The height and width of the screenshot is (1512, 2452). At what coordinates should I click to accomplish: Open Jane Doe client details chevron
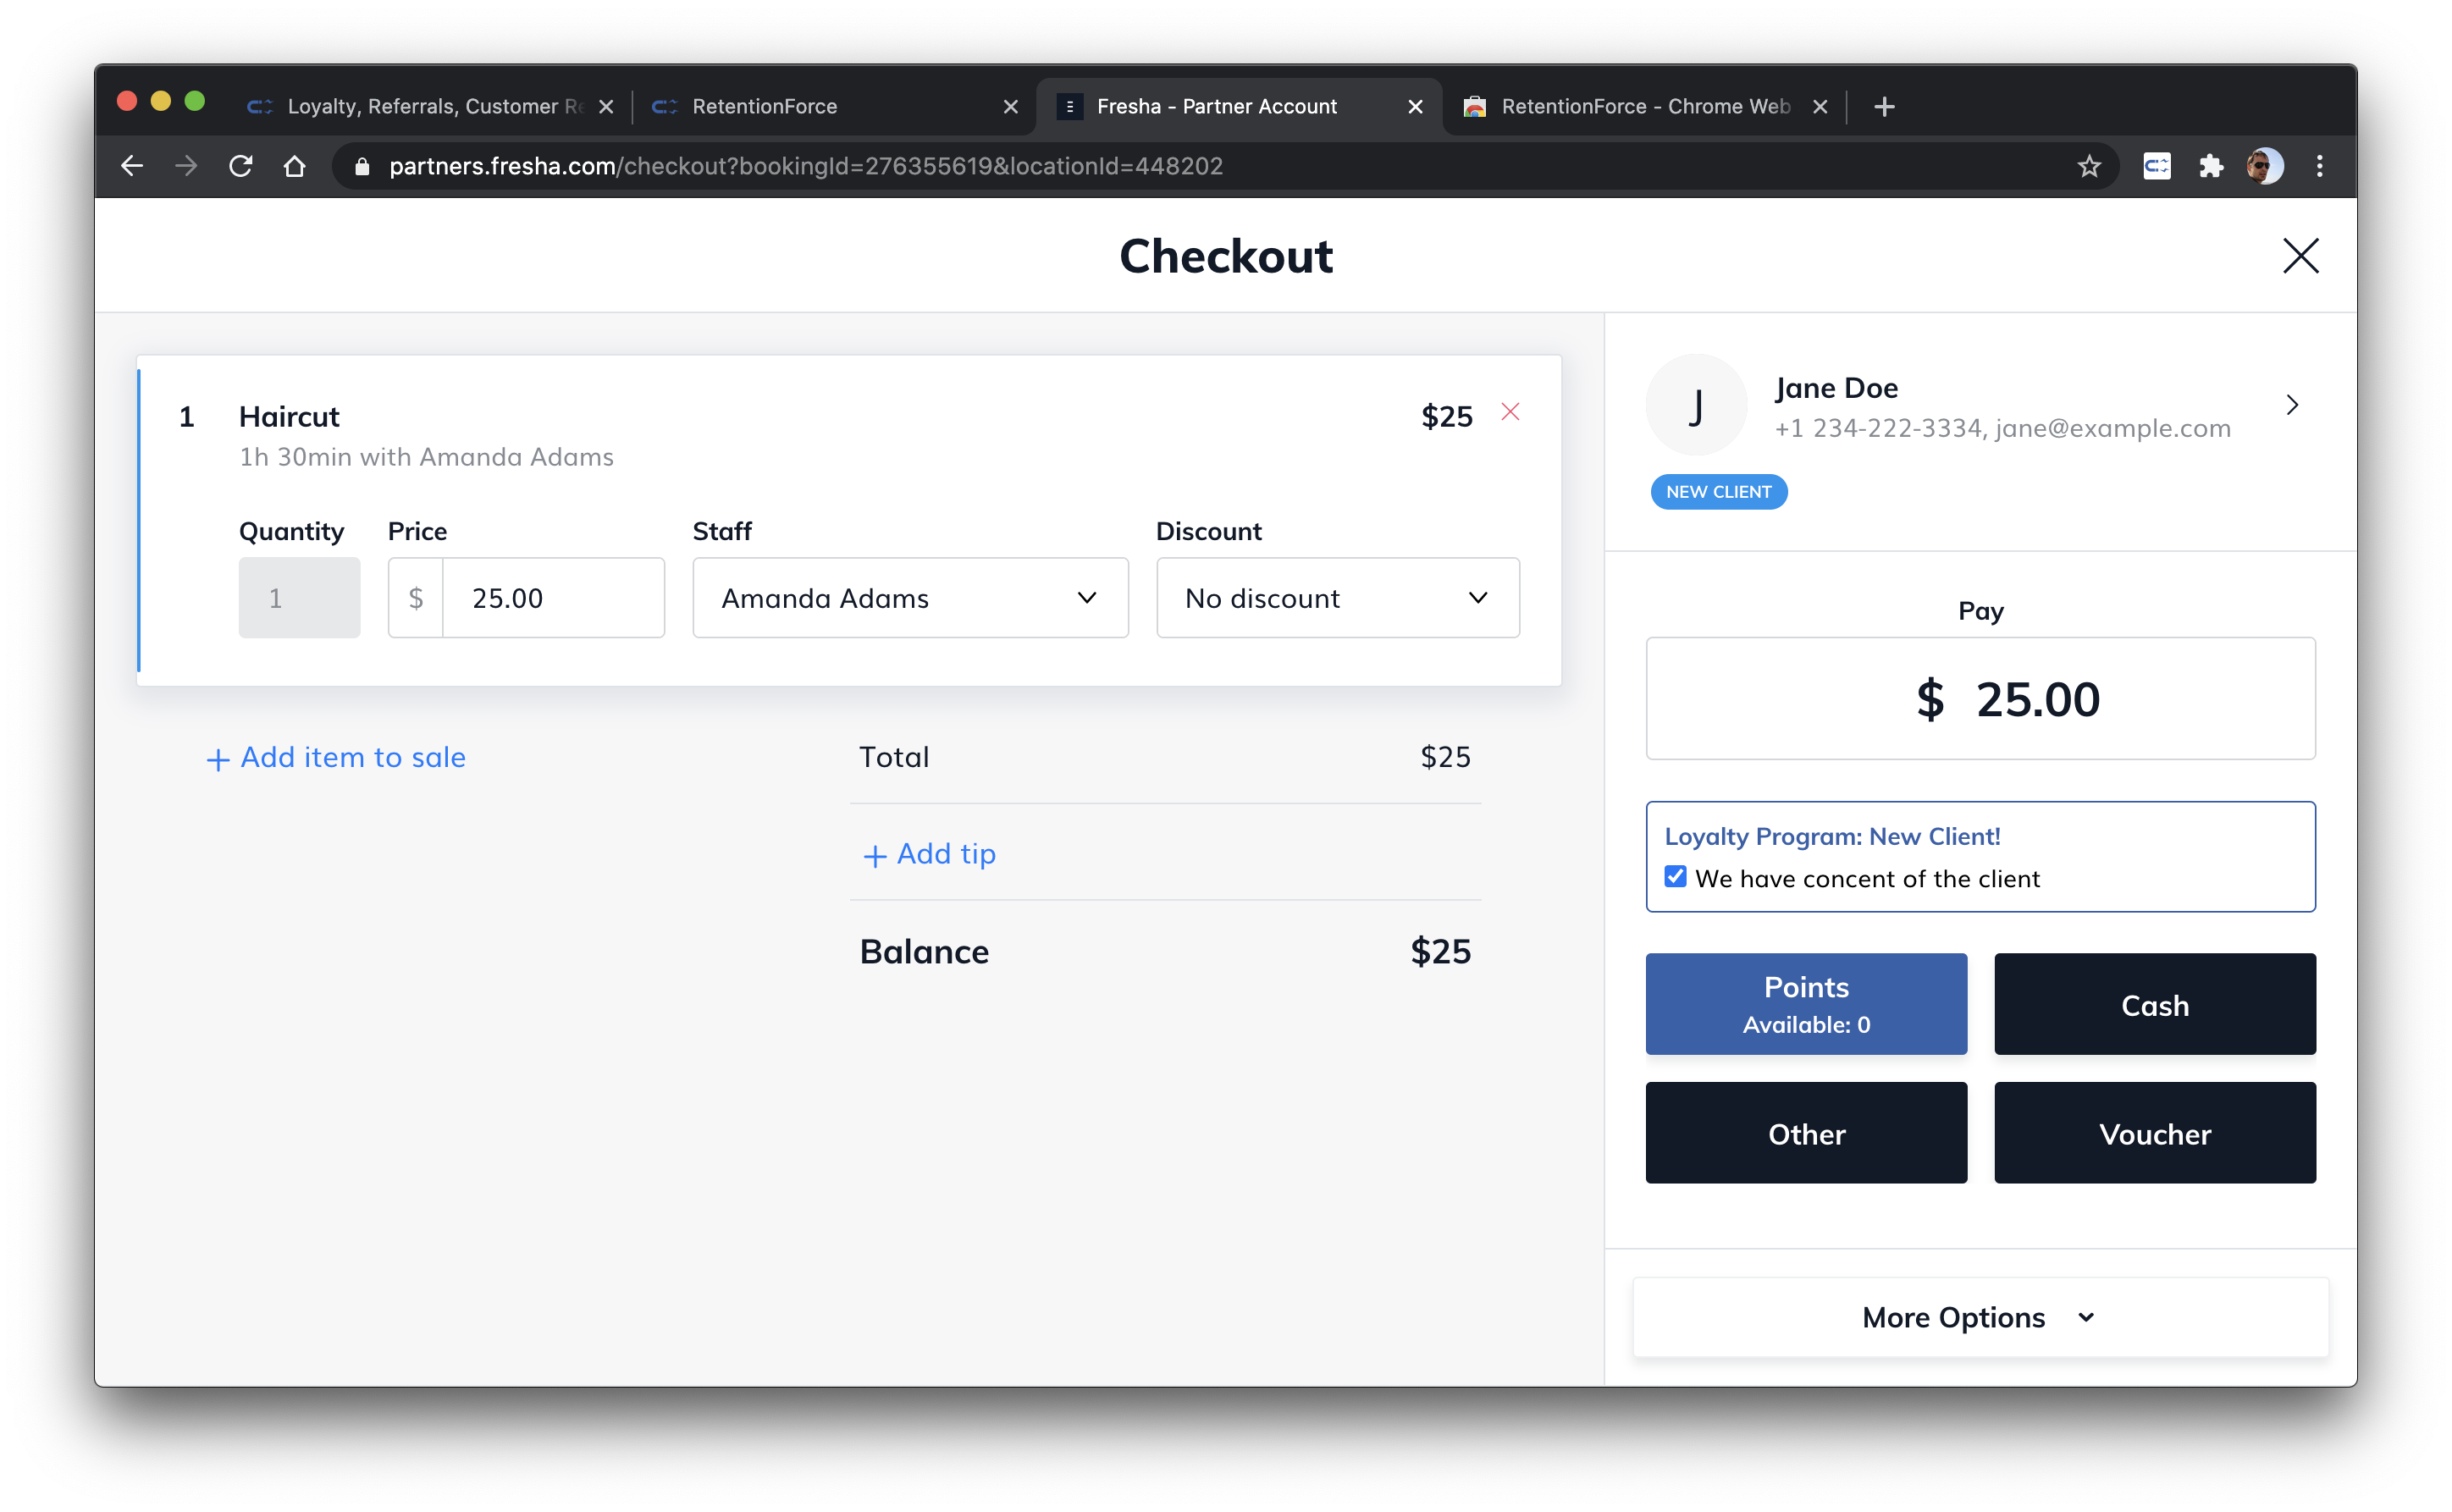(x=2292, y=405)
